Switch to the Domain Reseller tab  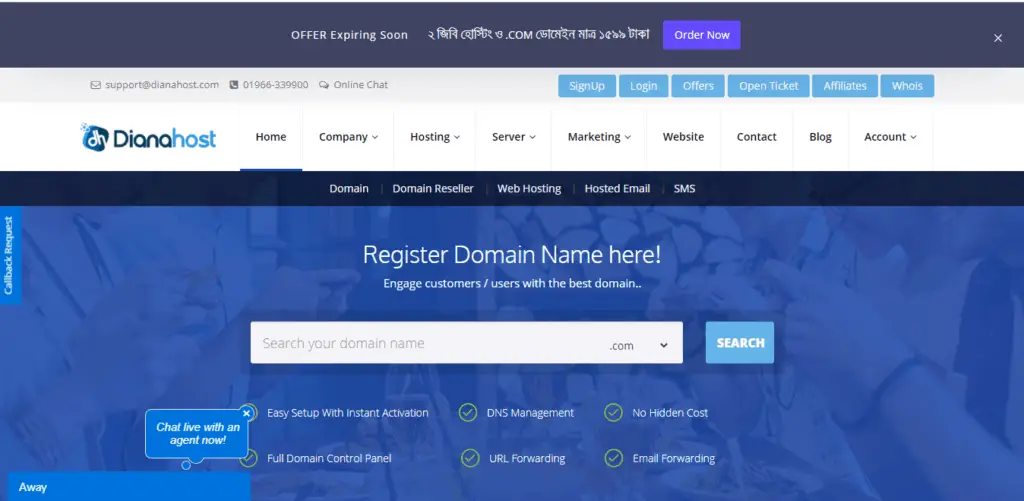coord(433,189)
